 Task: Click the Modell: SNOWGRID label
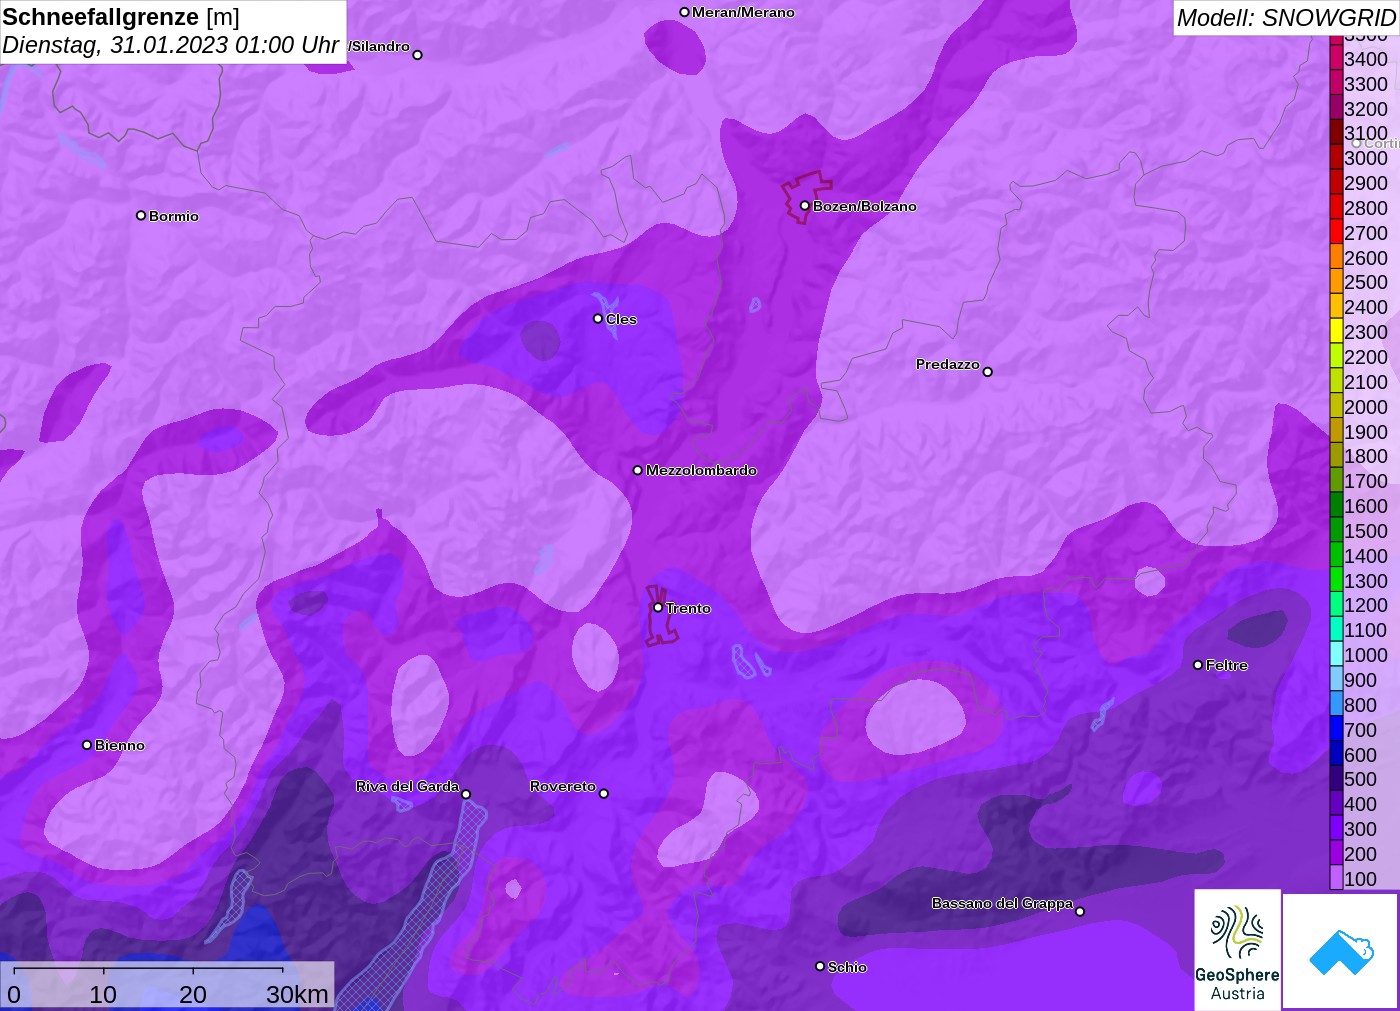pos(1286,18)
